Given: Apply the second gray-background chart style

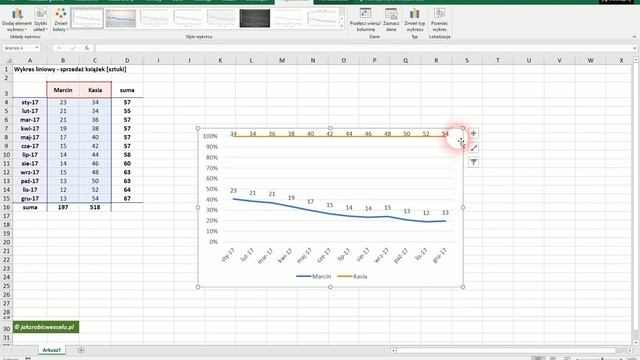Looking at the screenshot, I should pyautogui.click(x=120, y=18).
